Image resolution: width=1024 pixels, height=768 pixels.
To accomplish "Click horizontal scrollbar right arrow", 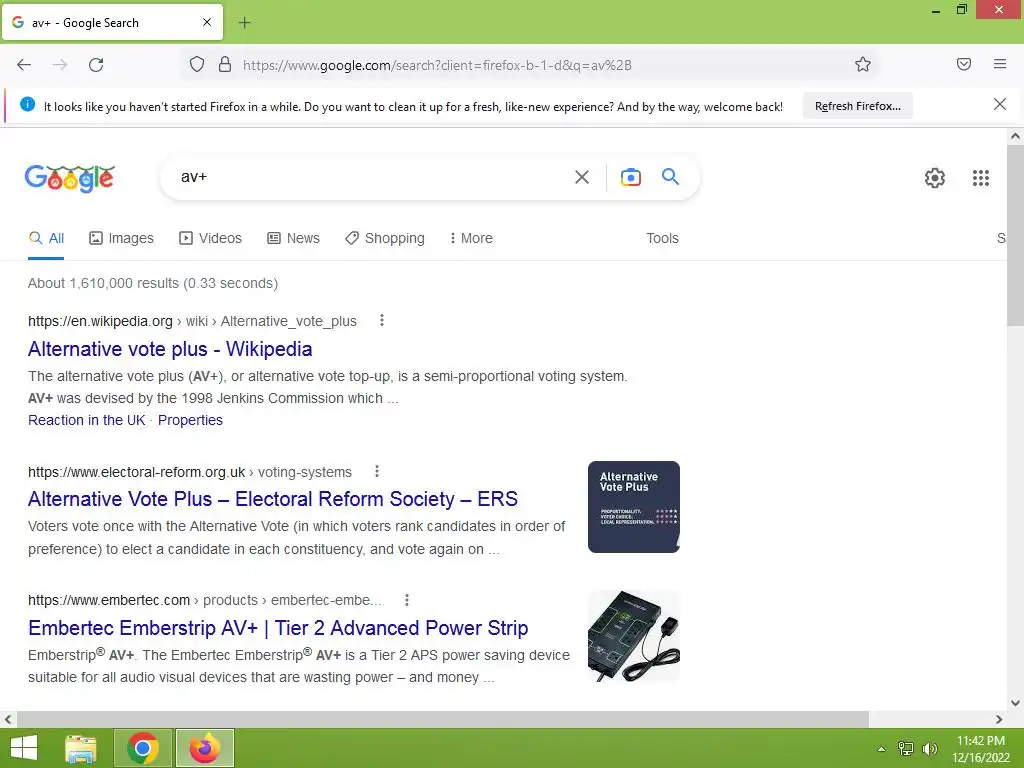I will click(999, 719).
